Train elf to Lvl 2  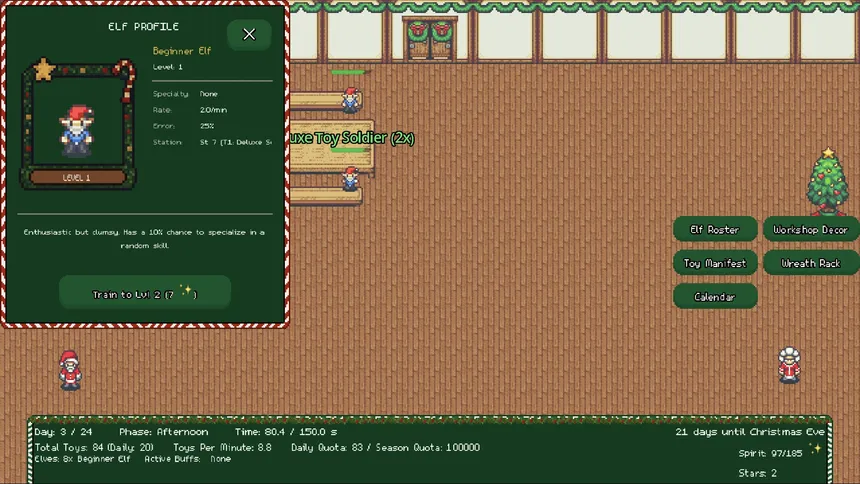(145, 294)
